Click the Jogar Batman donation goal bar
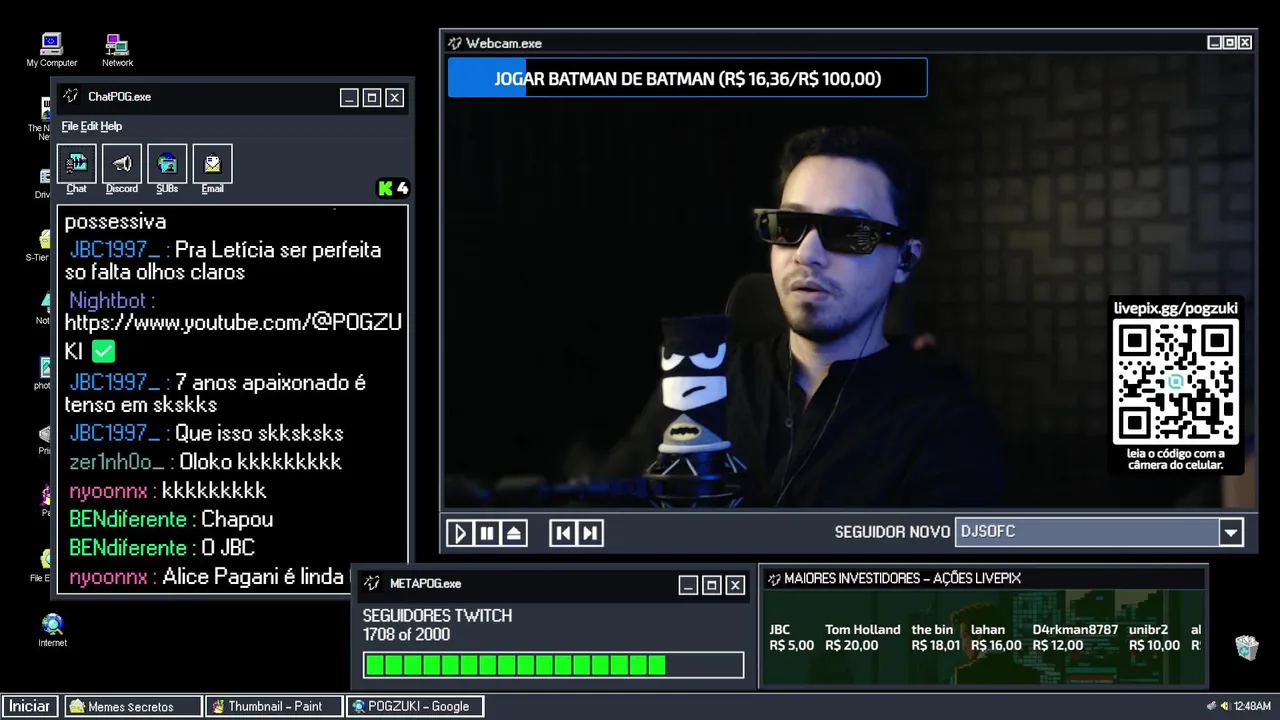This screenshot has height=720, width=1280. click(x=687, y=78)
